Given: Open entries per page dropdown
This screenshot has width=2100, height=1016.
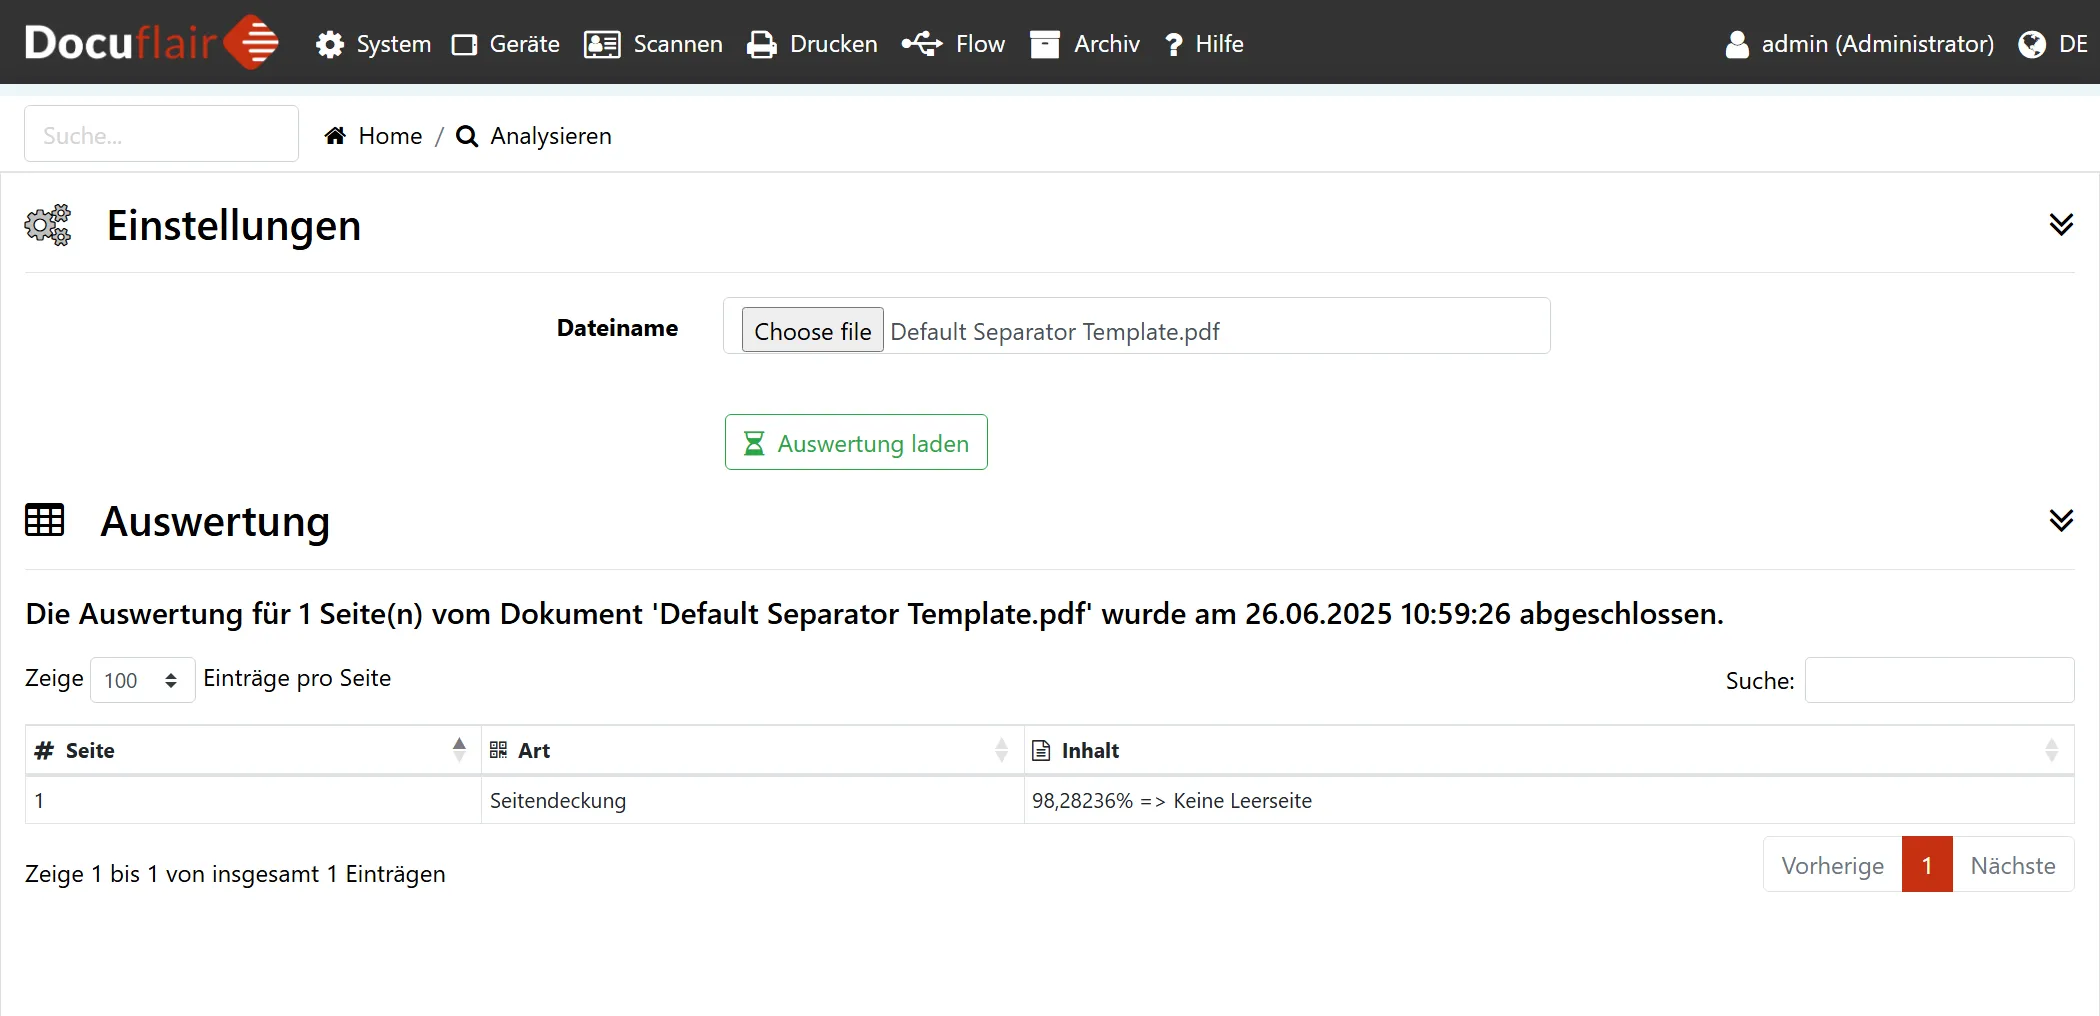Looking at the screenshot, I should click(142, 680).
